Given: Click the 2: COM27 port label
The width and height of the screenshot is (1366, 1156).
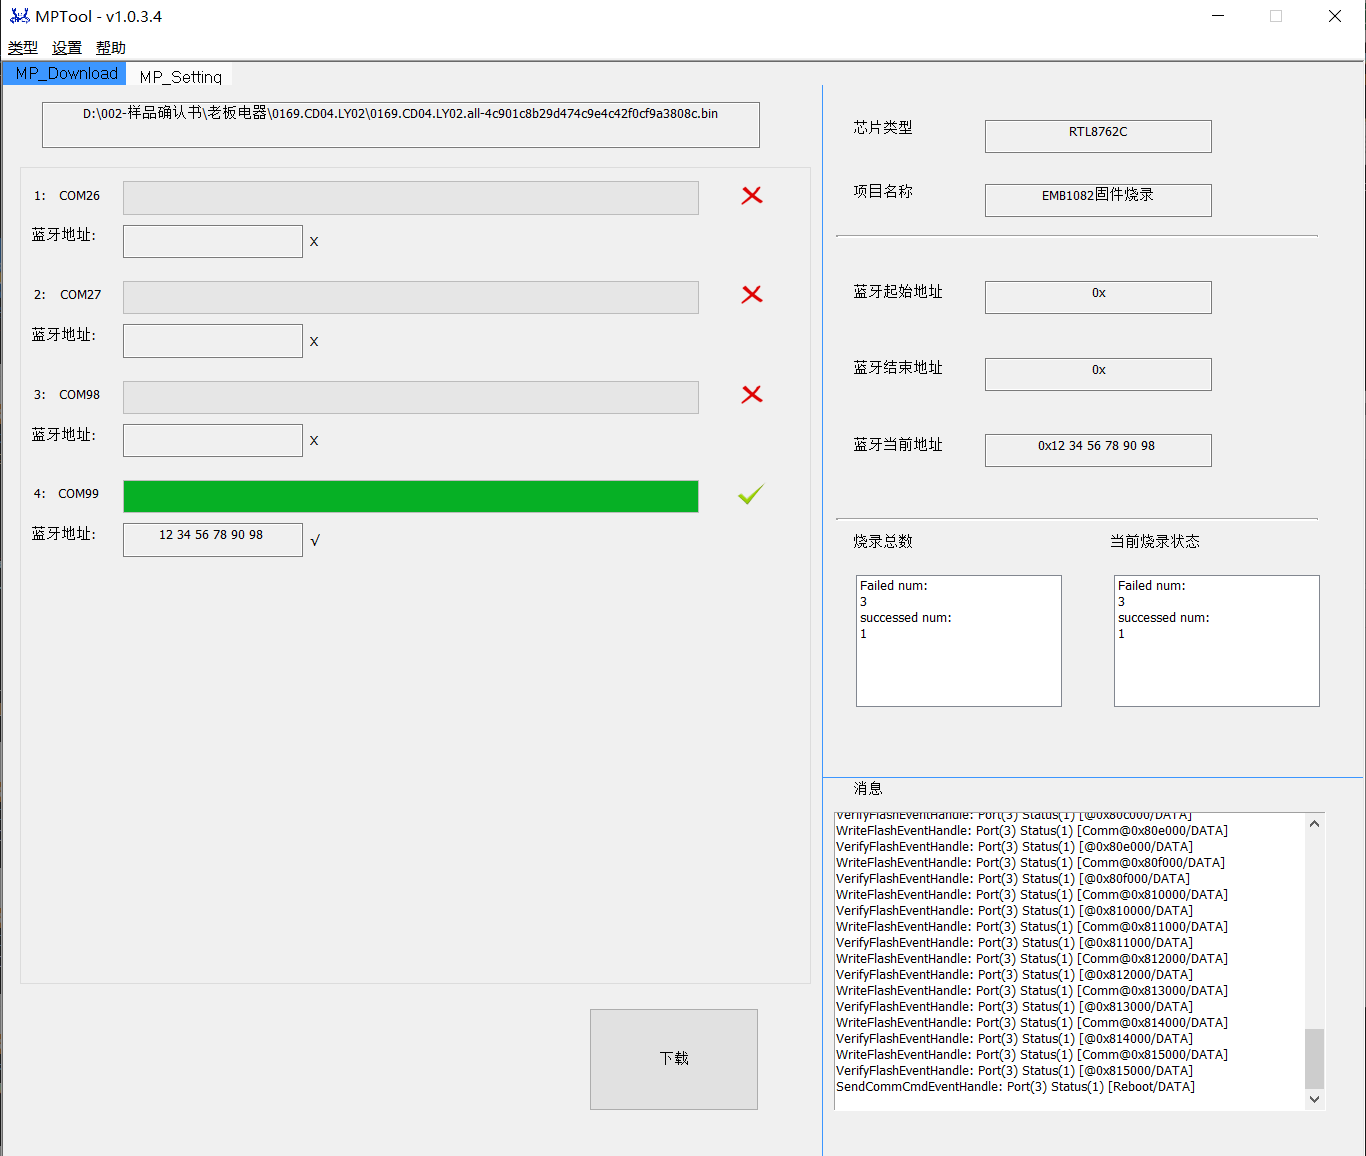Looking at the screenshot, I should tap(67, 295).
